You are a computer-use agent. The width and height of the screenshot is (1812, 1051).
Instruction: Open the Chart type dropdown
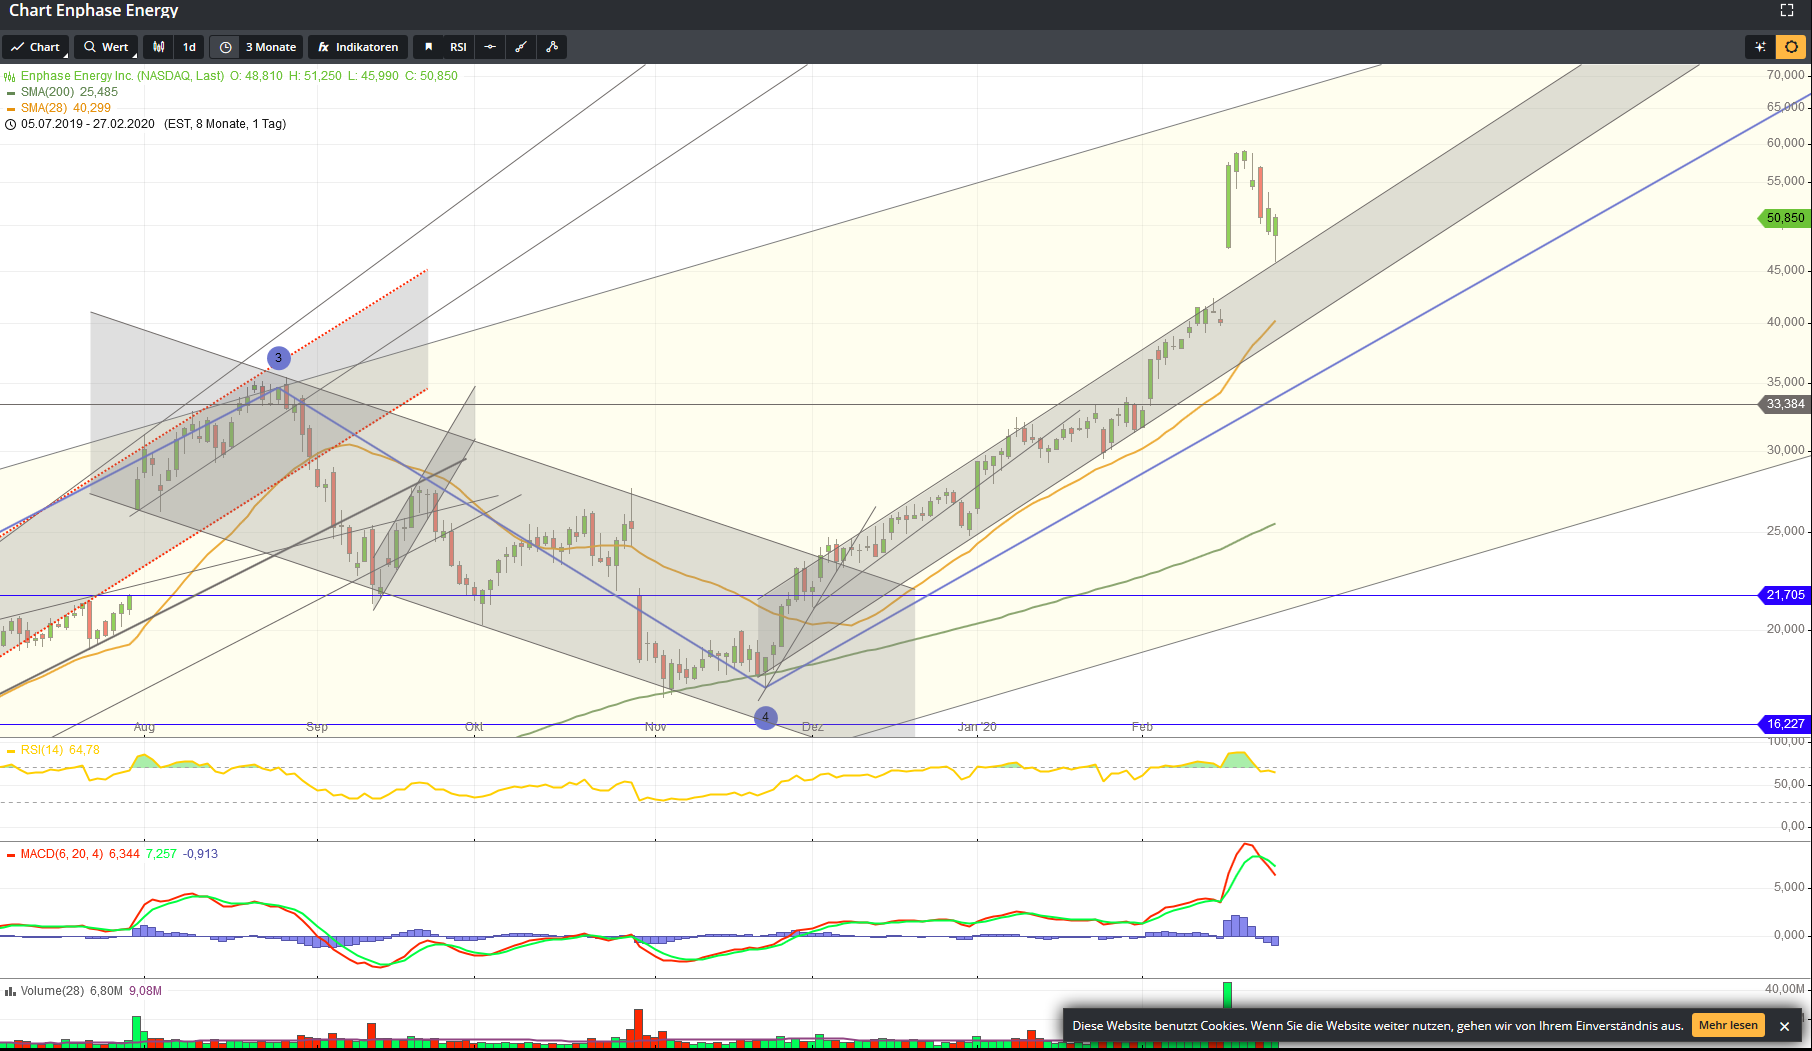pos(36,47)
